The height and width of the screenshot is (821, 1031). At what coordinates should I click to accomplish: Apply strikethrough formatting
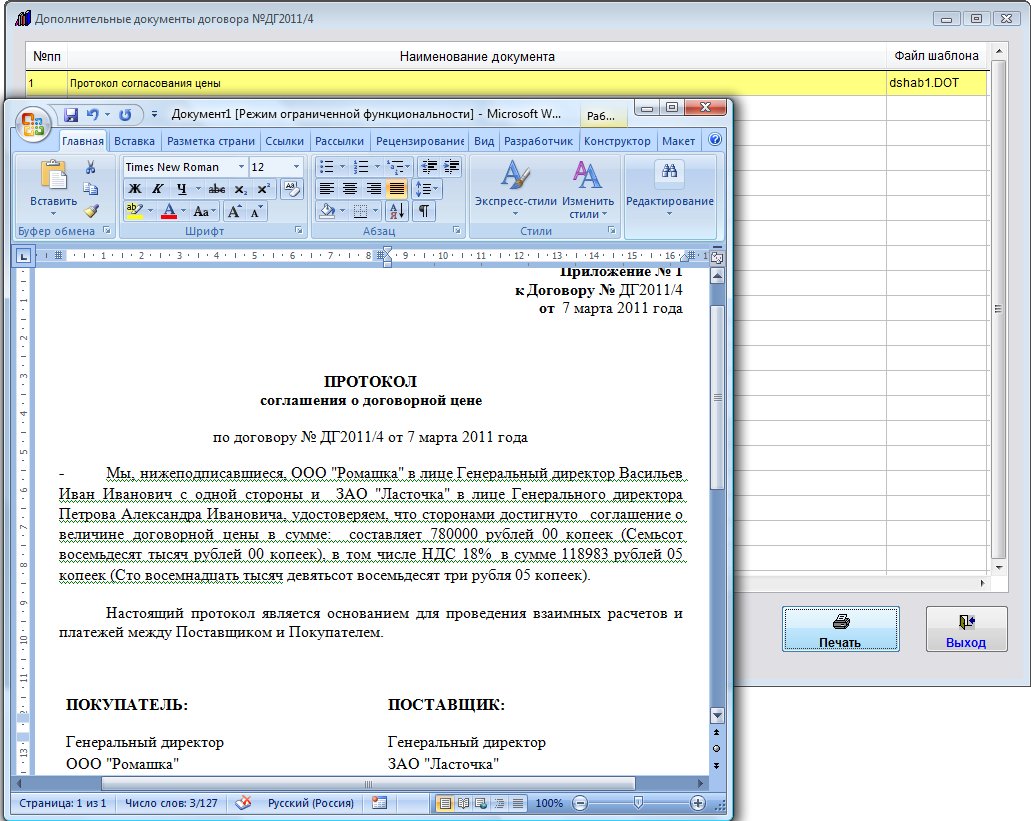tap(216, 189)
